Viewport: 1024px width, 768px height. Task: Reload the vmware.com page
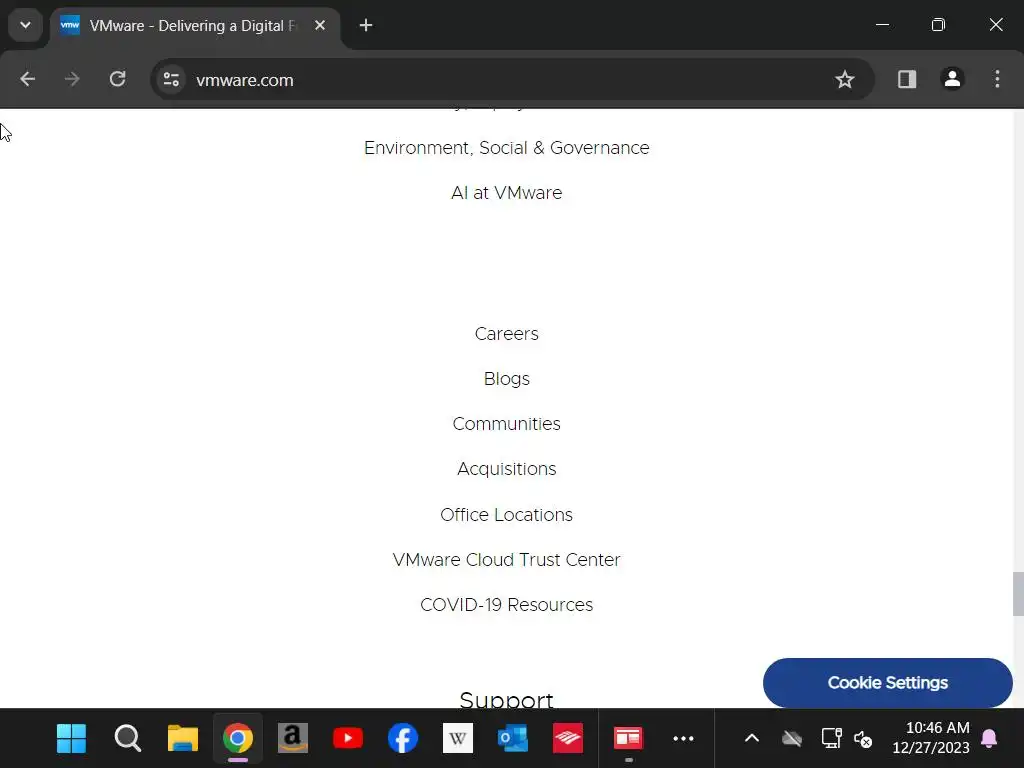118,80
